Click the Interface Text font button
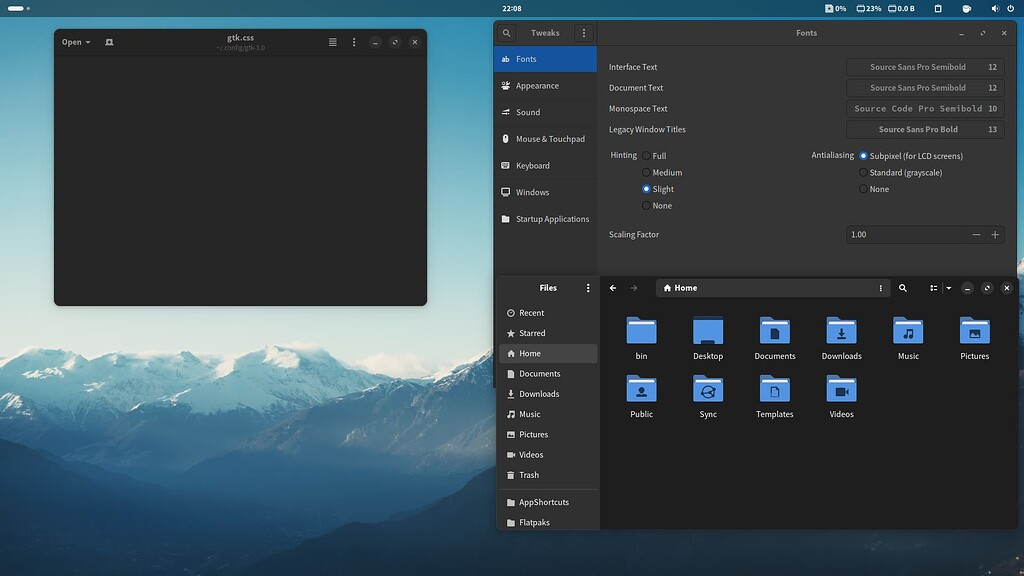The width and height of the screenshot is (1024, 576). (924, 67)
